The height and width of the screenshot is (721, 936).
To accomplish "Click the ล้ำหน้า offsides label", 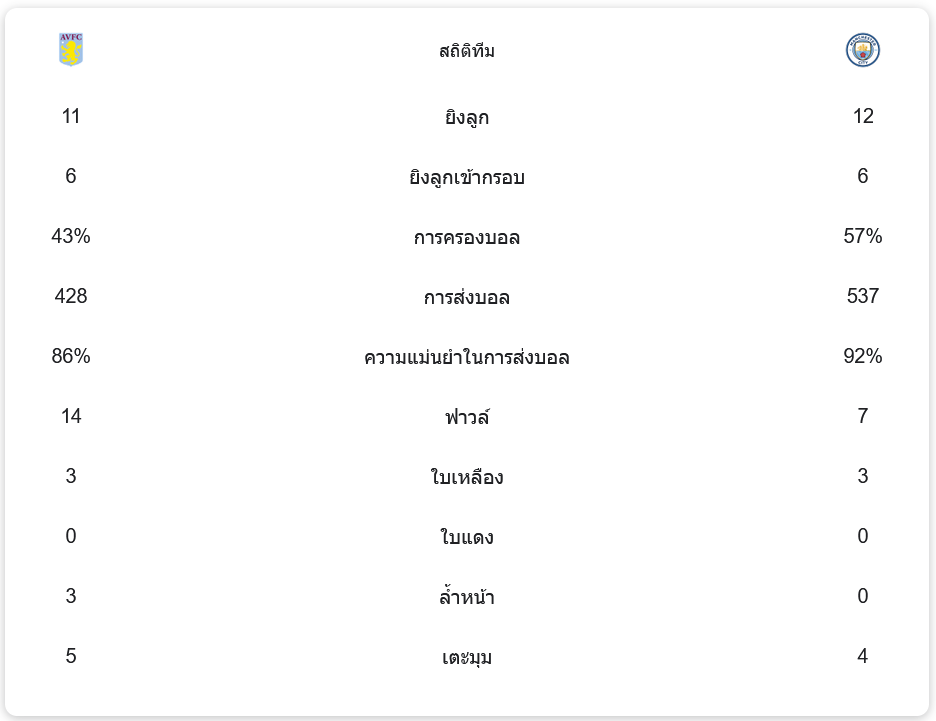I will (x=467, y=598).
